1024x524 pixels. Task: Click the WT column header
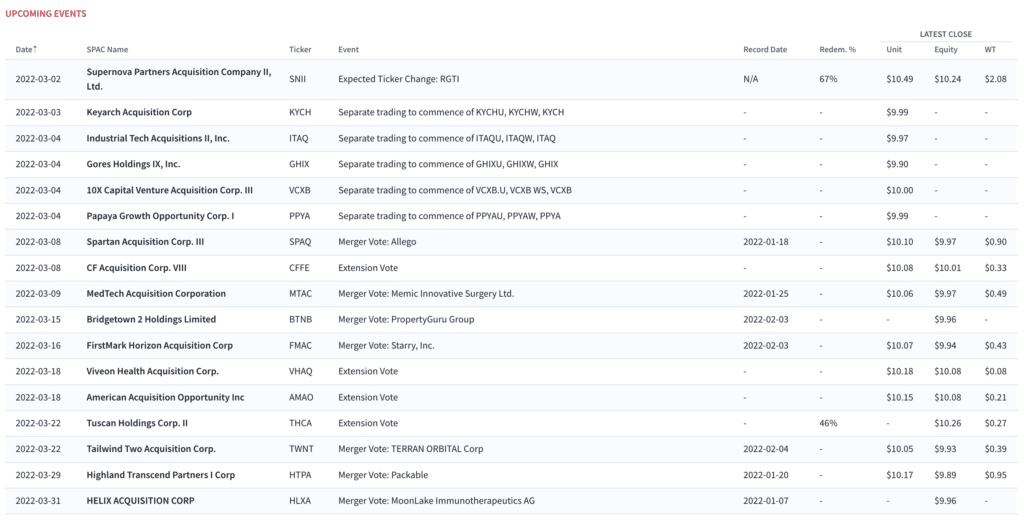click(990, 50)
